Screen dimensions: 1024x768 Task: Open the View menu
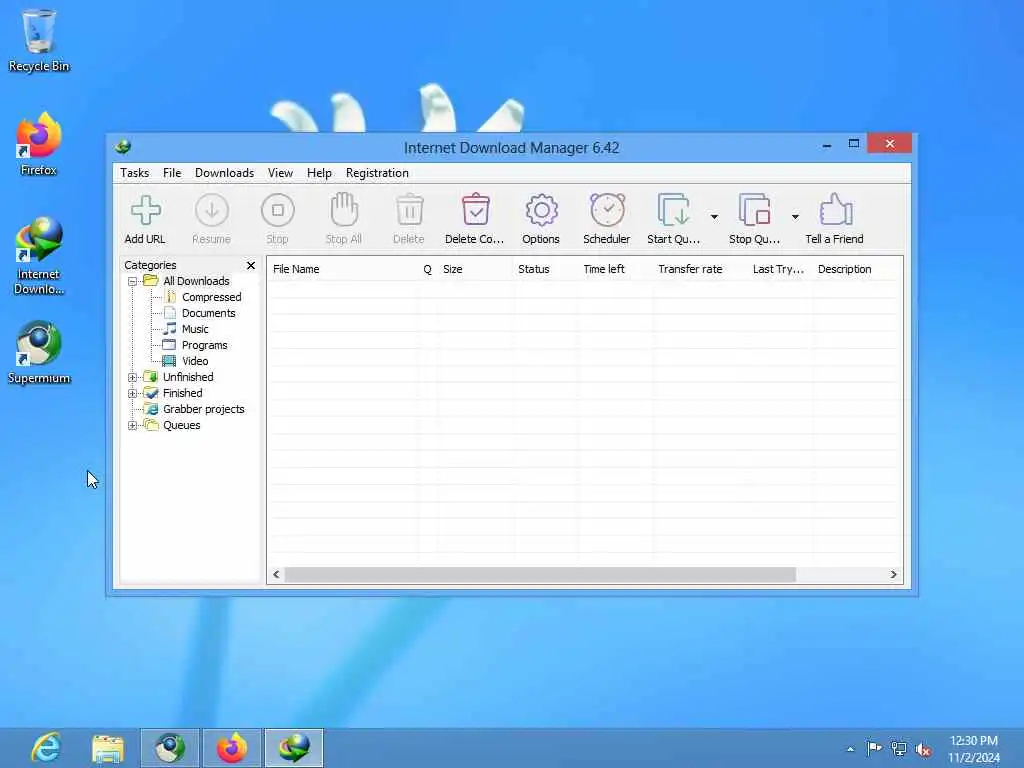pyautogui.click(x=280, y=173)
